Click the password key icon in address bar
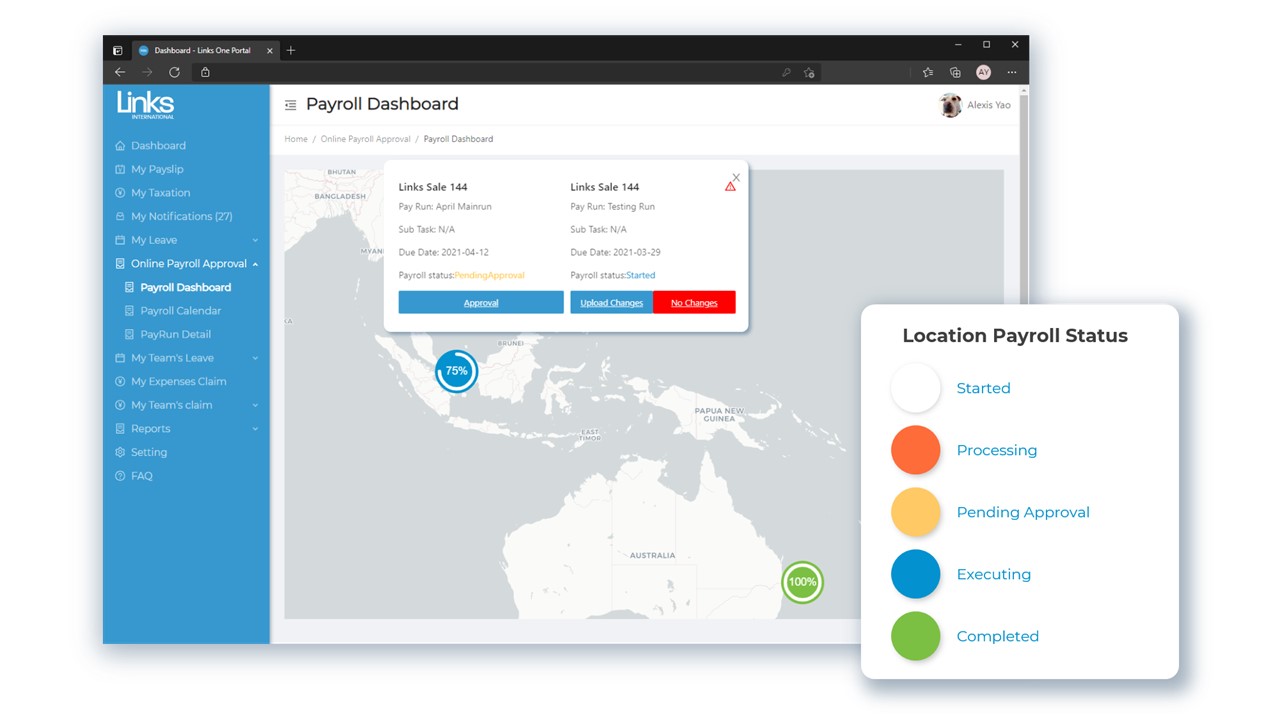The height and width of the screenshot is (720, 1280). [786, 72]
